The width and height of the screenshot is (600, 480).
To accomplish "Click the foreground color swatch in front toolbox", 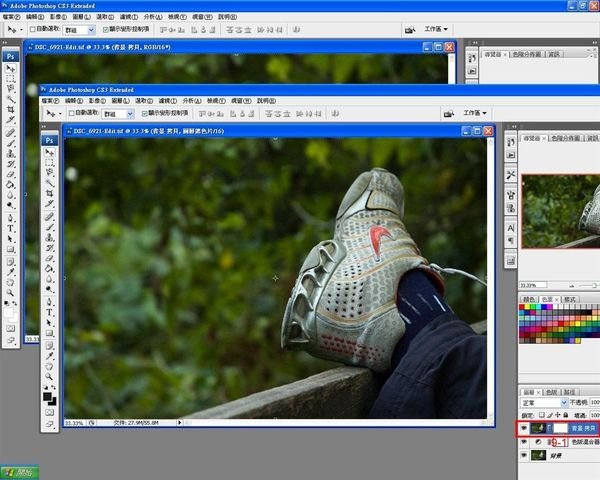I will click(x=47, y=397).
